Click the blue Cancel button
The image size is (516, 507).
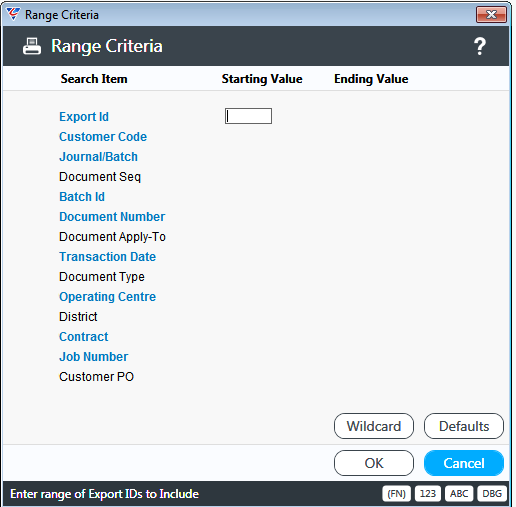[464, 463]
